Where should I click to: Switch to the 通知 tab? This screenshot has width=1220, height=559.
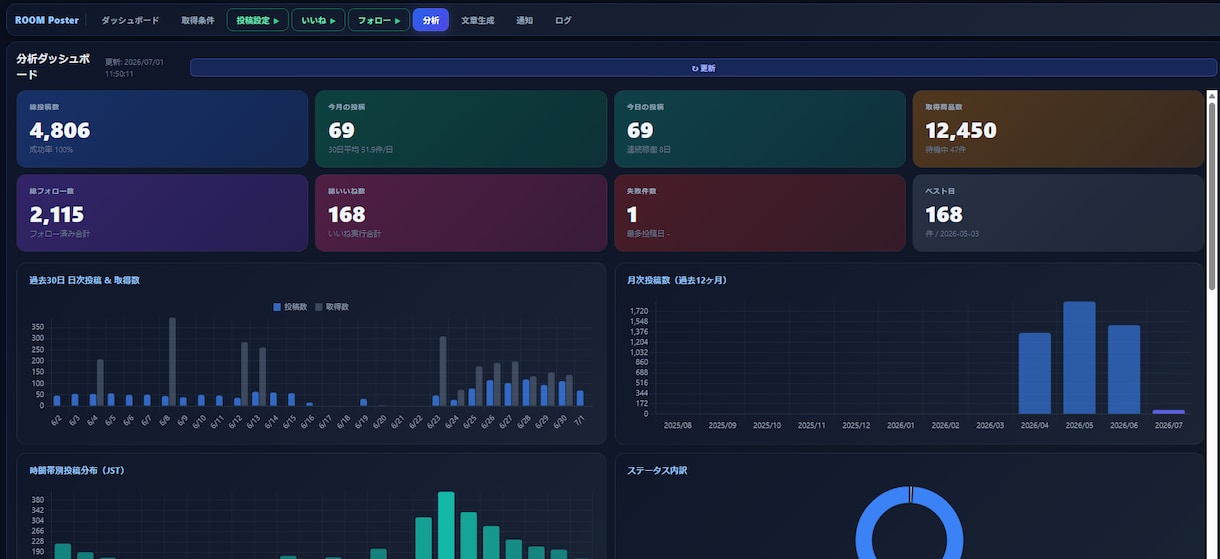pos(525,20)
